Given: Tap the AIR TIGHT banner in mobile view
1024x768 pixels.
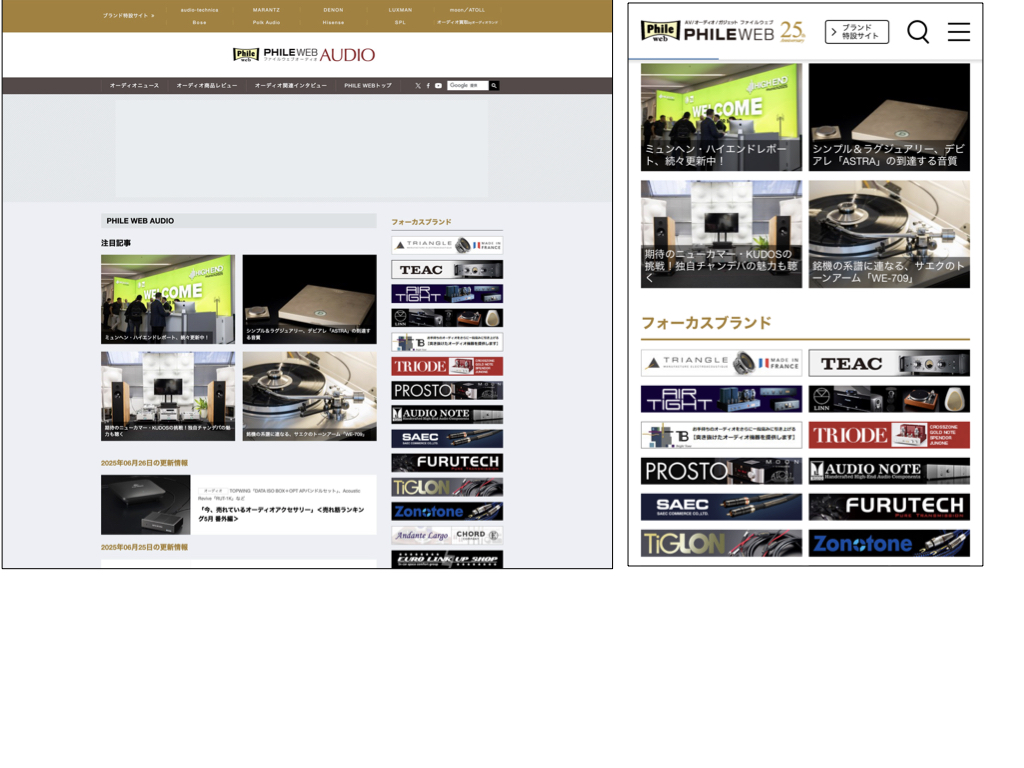Looking at the screenshot, I should (x=721, y=399).
